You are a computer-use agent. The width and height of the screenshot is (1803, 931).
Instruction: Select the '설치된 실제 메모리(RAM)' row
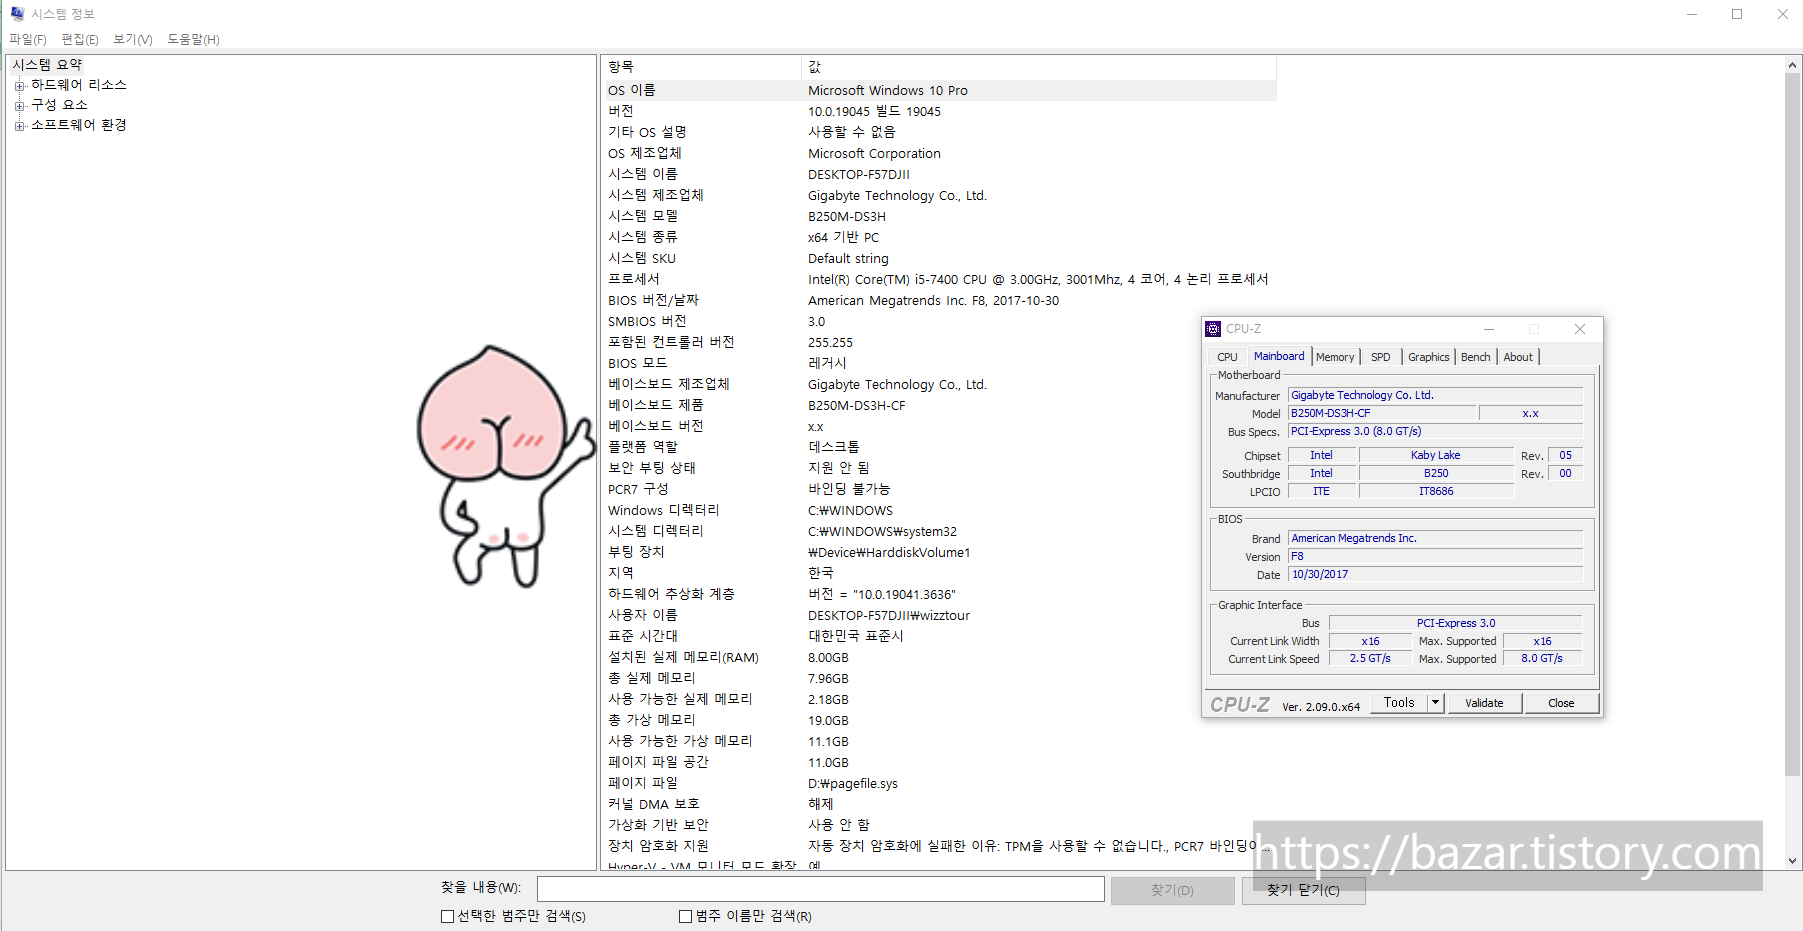point(939,657)
